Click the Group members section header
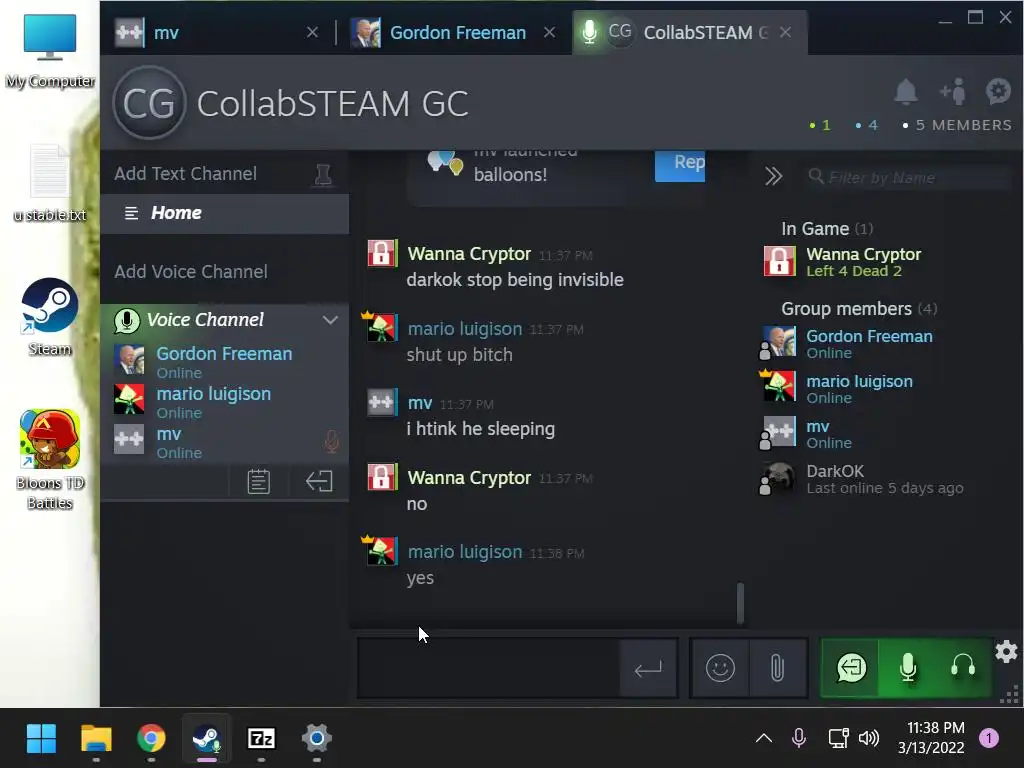 [x=859, y=309]
